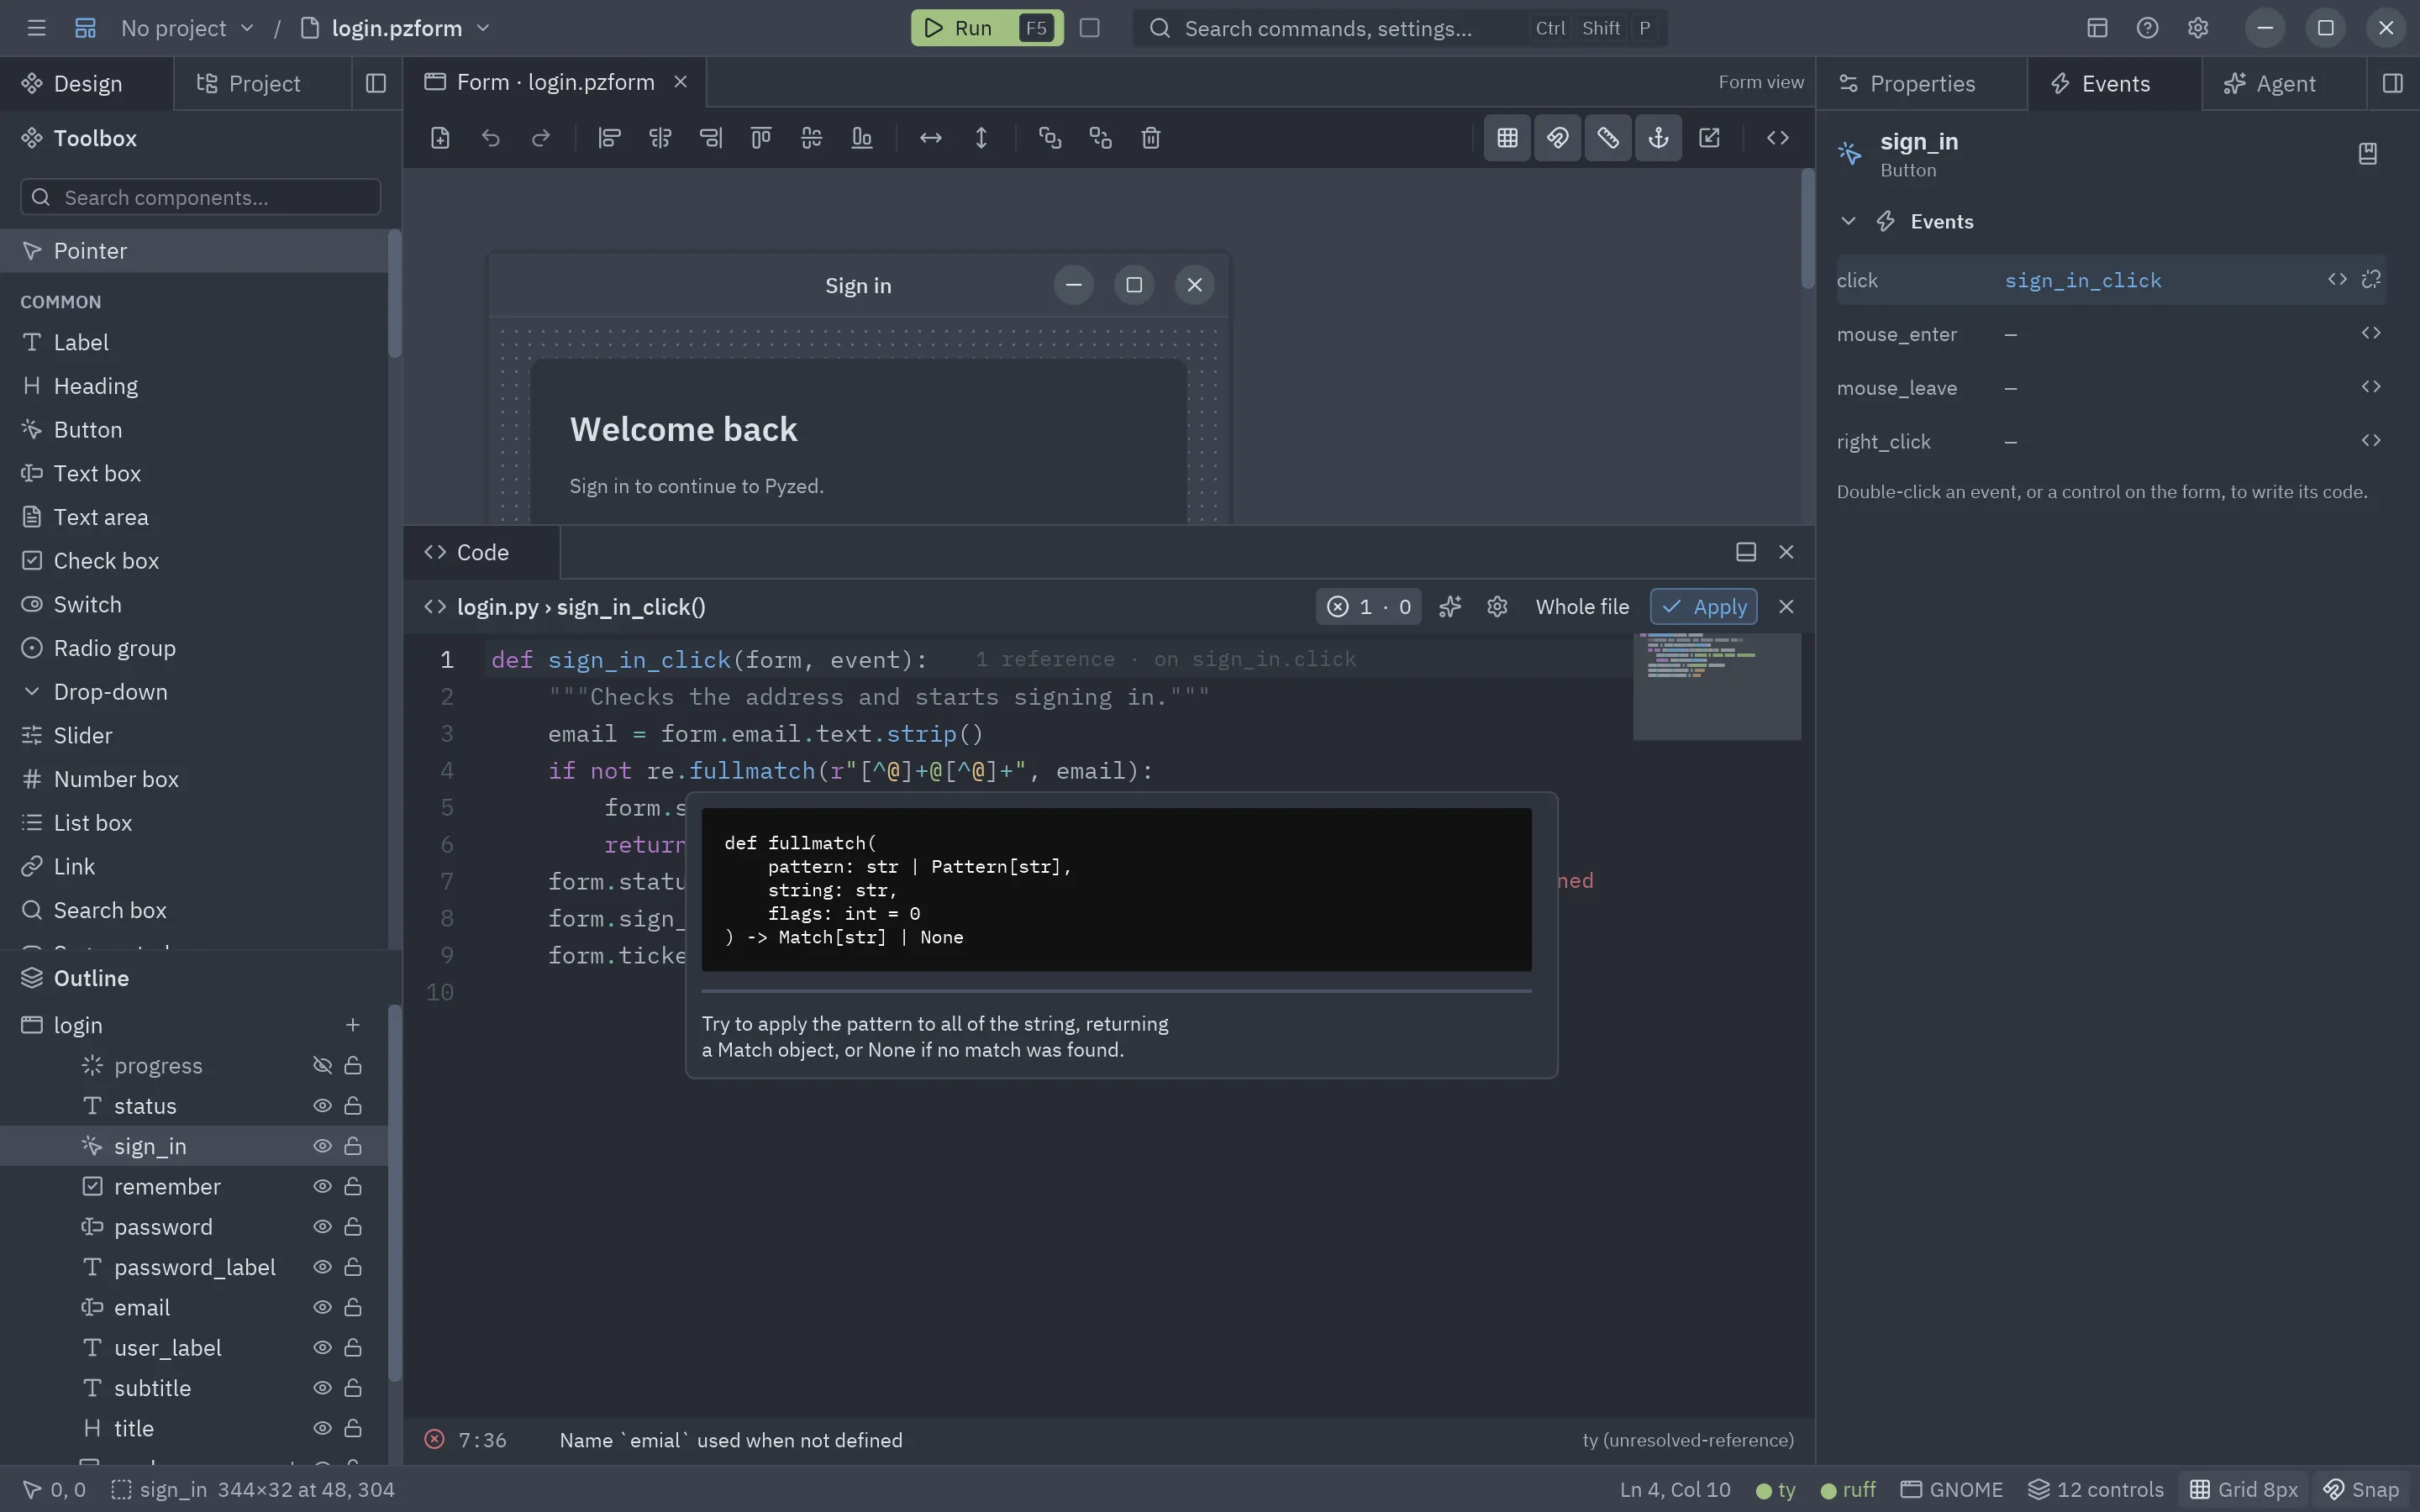Image resolution: width=2420 pixels, height=1512 pixels.
Task: Click the Run button
Action: pos(987,28)
